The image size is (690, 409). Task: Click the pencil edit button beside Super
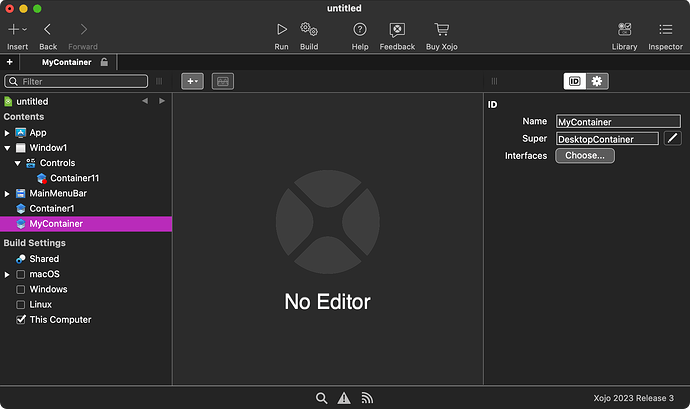pyautogui.click(x=672, y=138)
